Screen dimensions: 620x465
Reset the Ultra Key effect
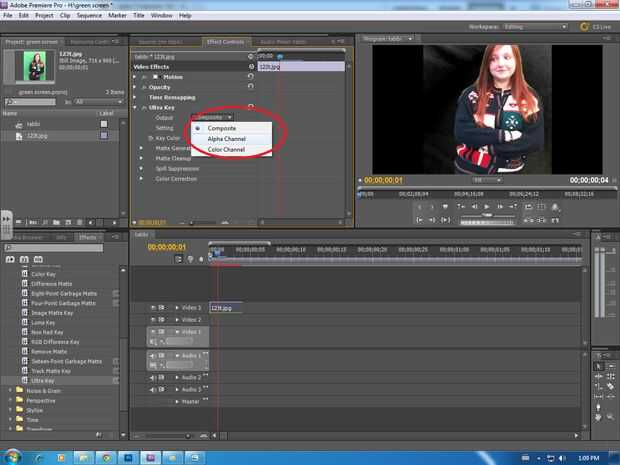click(251, 106)
